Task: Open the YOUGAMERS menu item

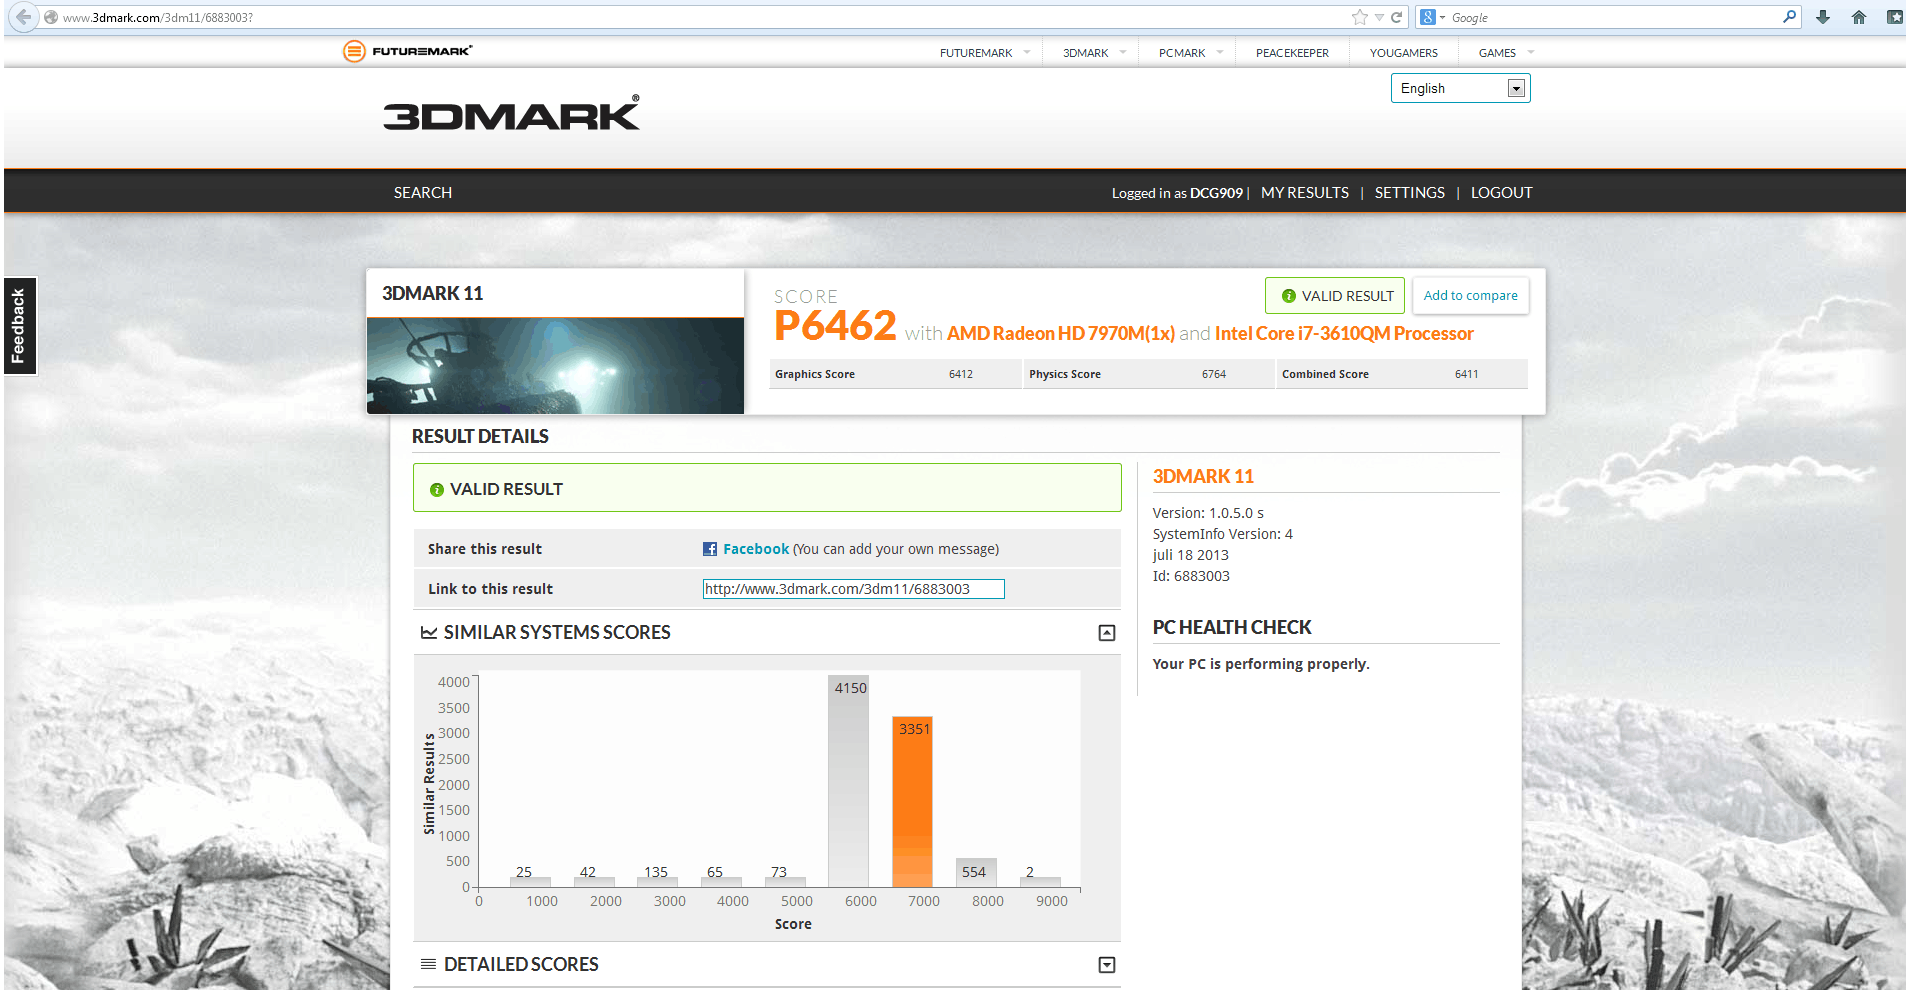Action: (1403, 53)
